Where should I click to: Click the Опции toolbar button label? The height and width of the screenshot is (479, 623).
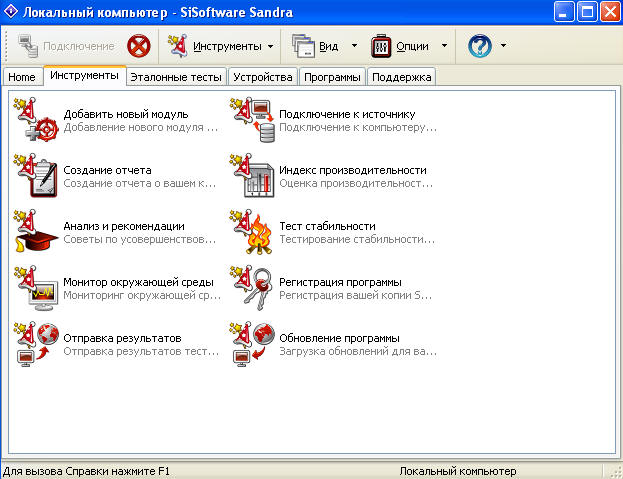click(x=412, y=46)
